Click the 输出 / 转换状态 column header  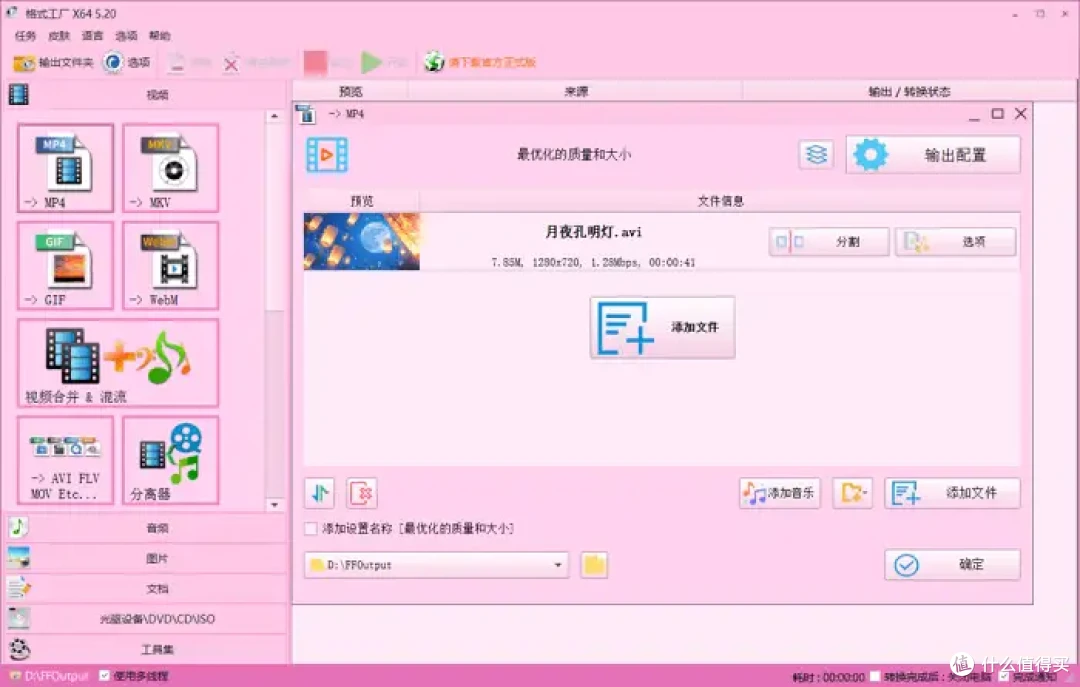(x=909, y=91)
